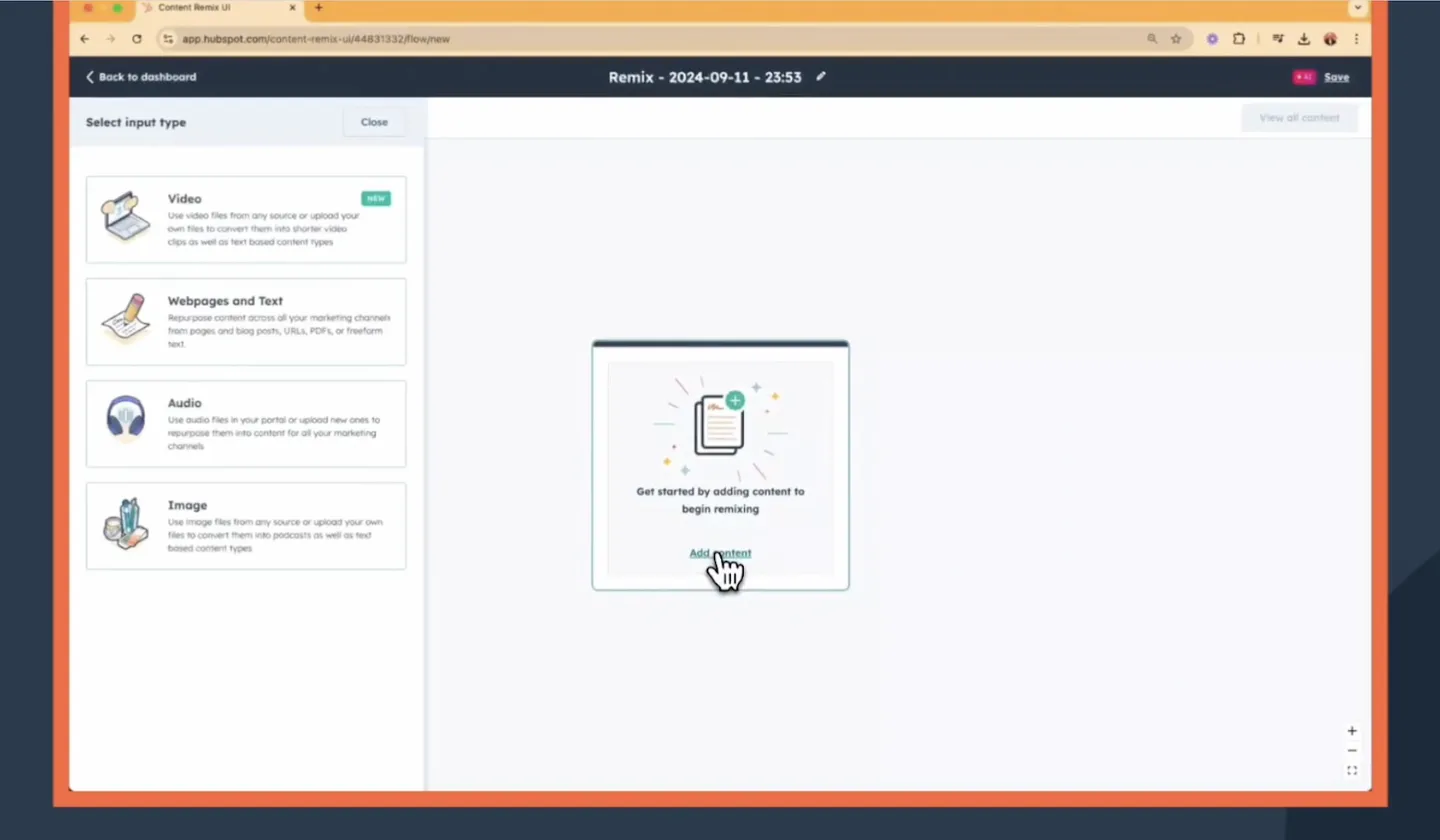The width and height of the screenshot is (1440, 840).
Task: Expand the tab search chevron
Action: tap(1357, 8)
